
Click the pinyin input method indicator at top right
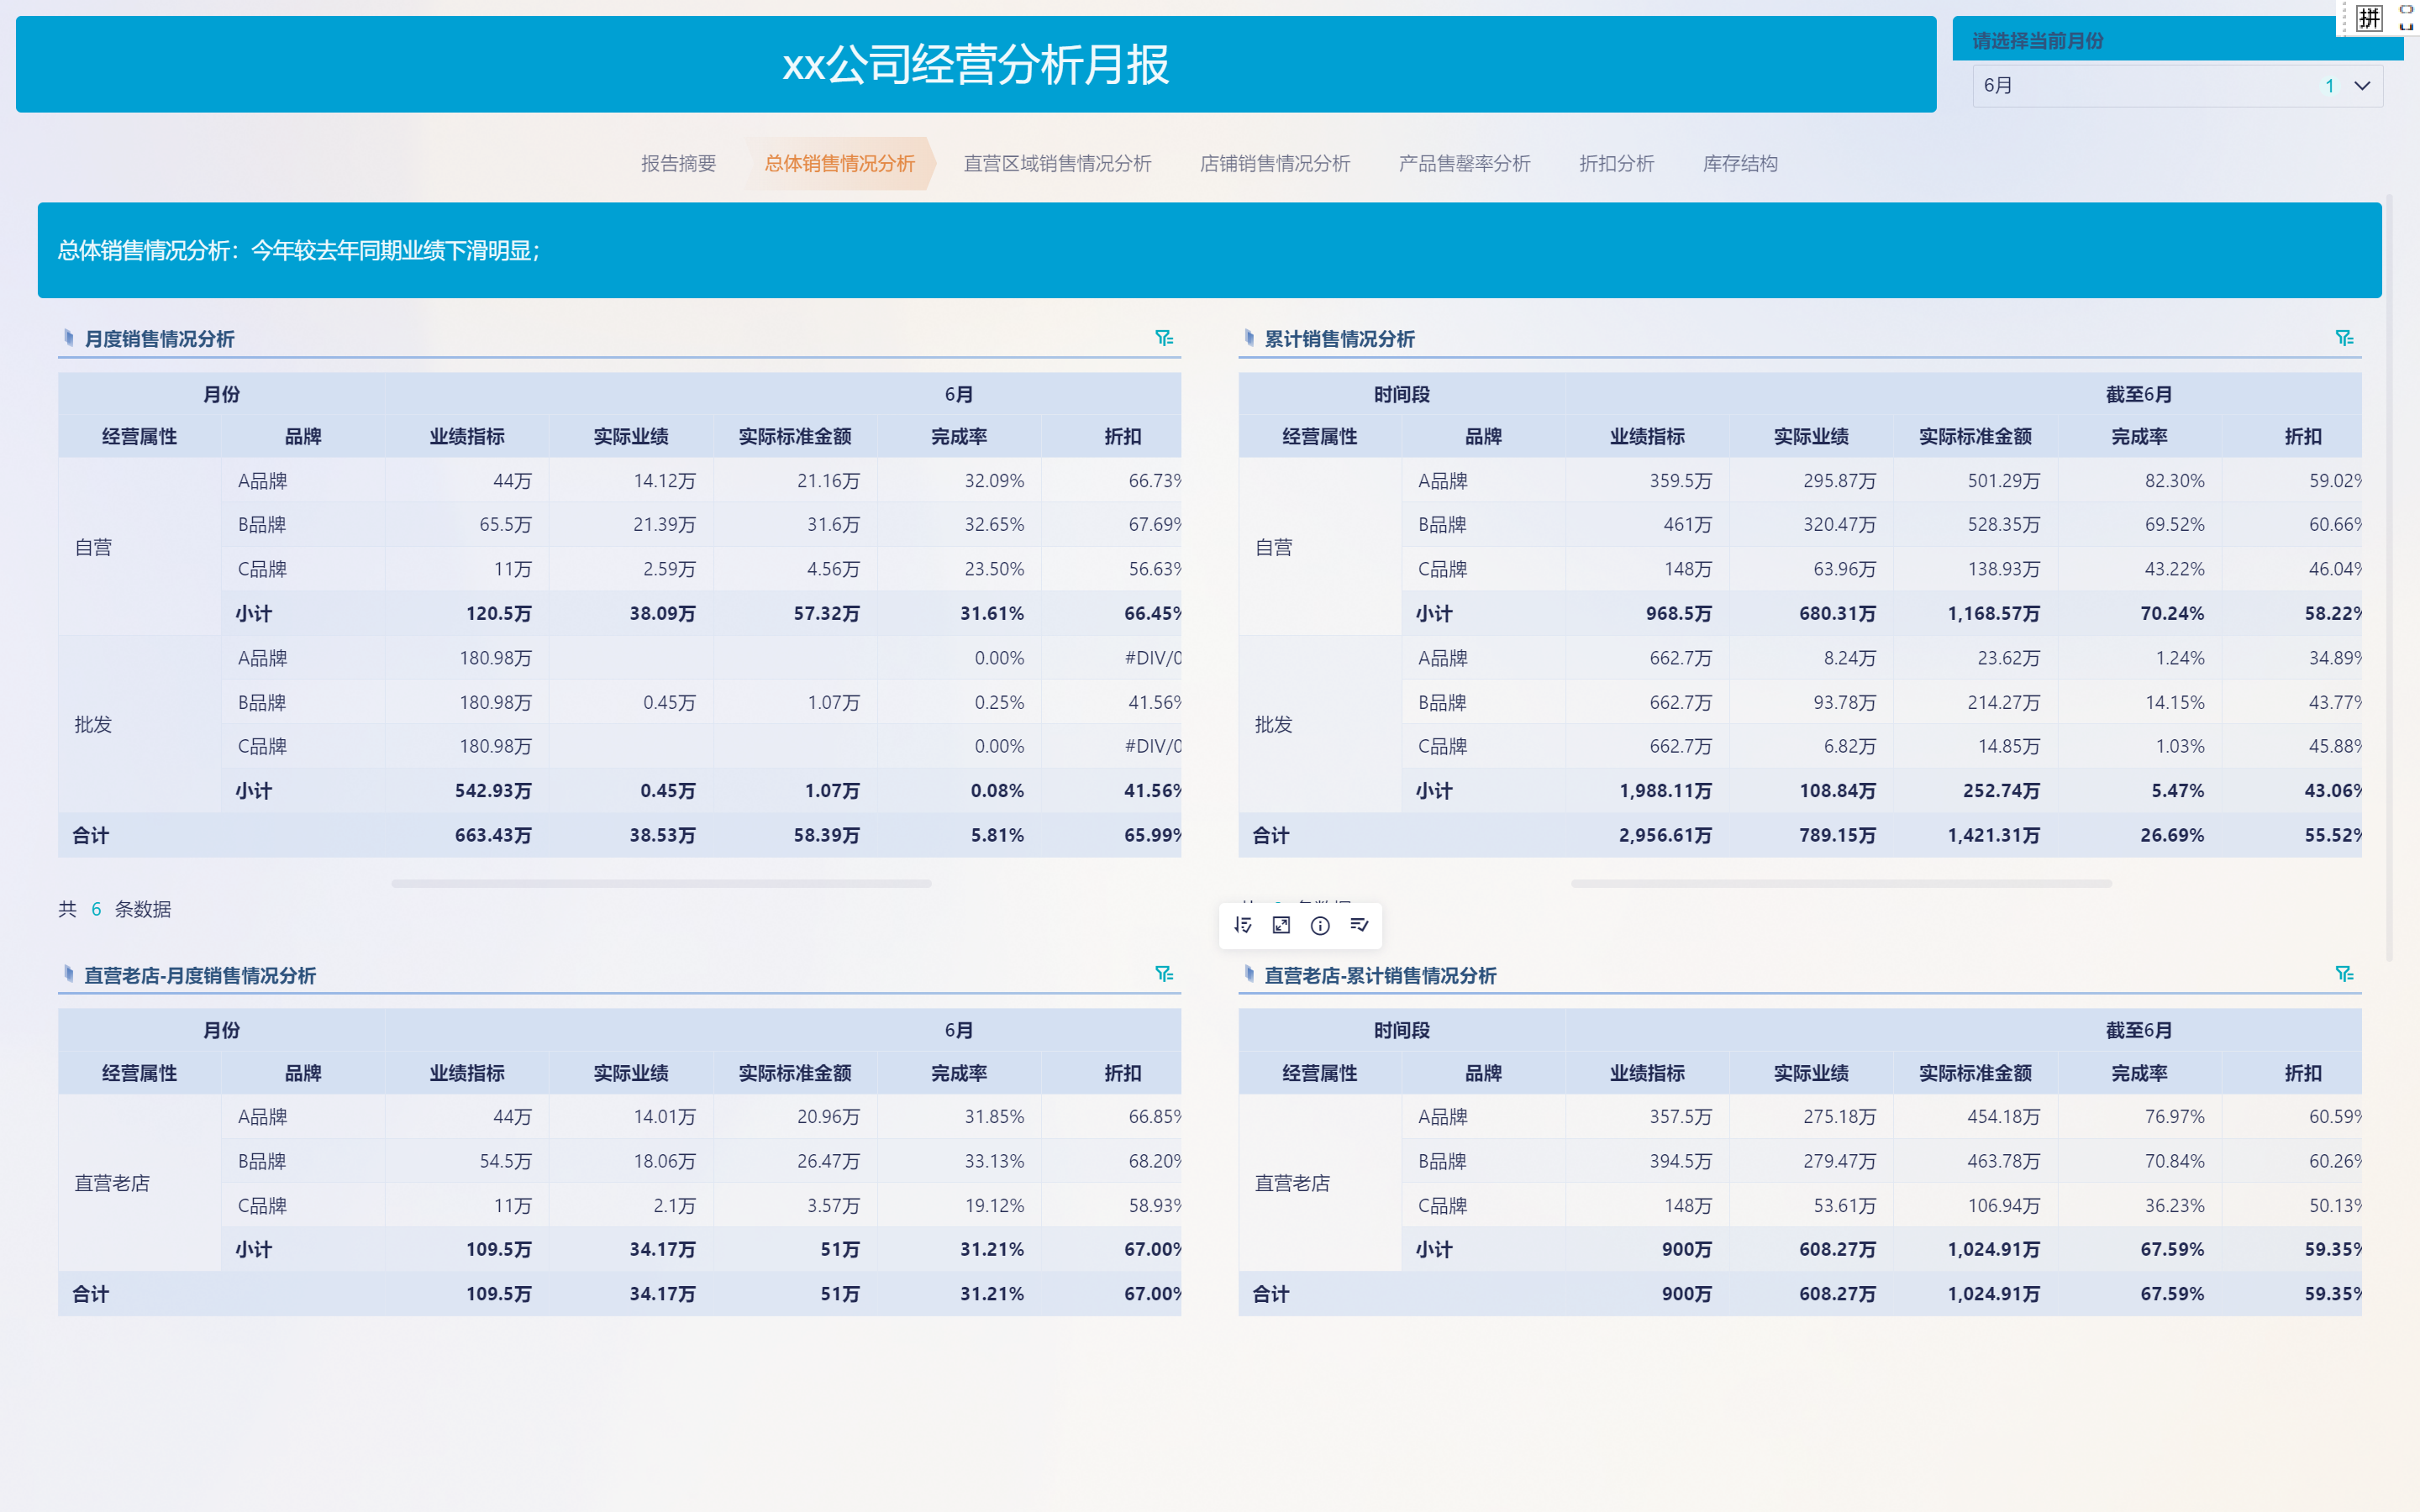click(x=2369, y=18)
